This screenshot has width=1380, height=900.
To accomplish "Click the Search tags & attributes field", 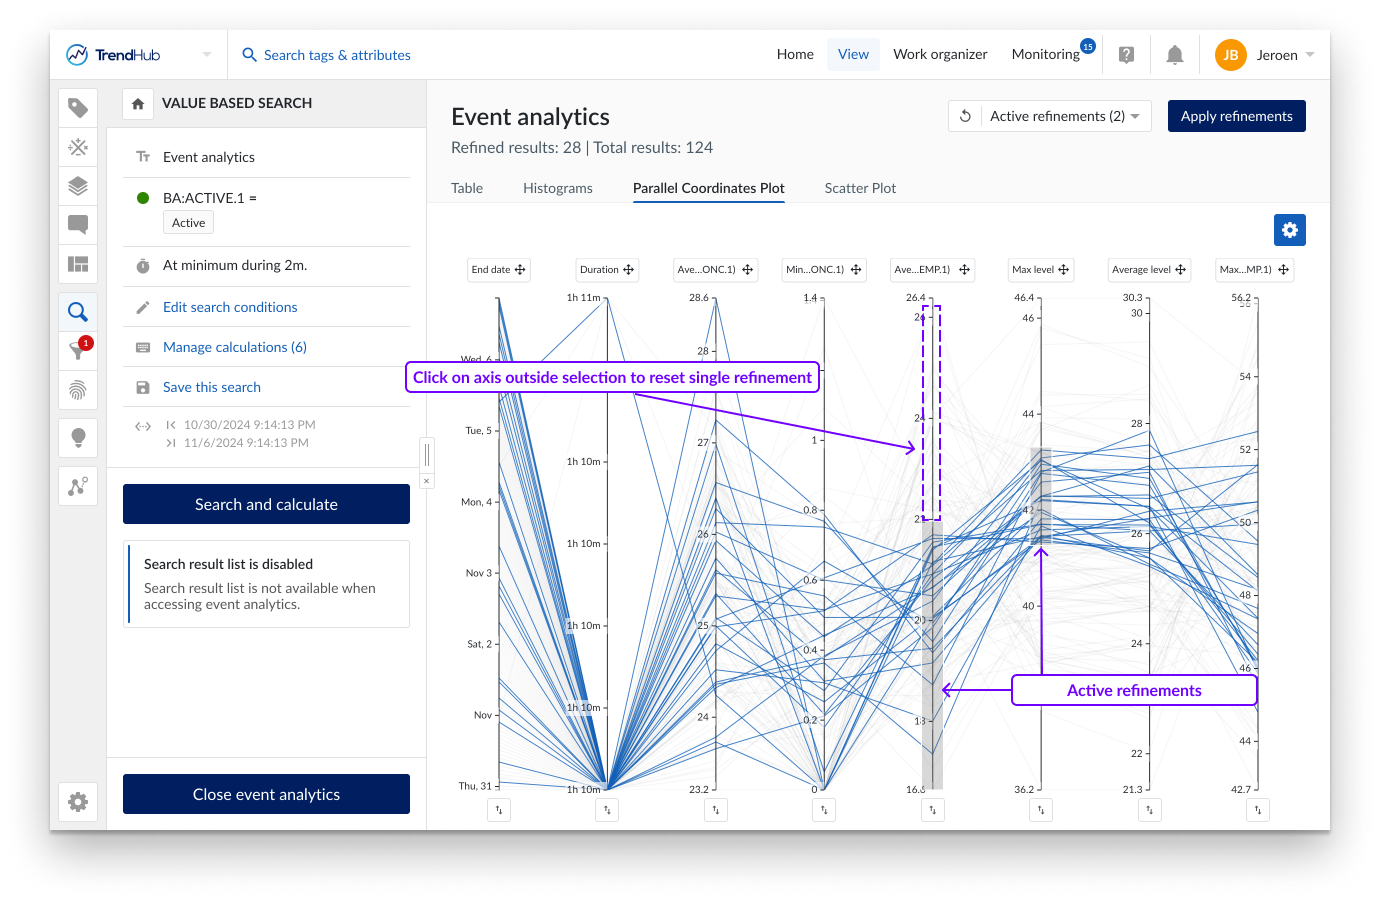I will [x=337, y=55].
